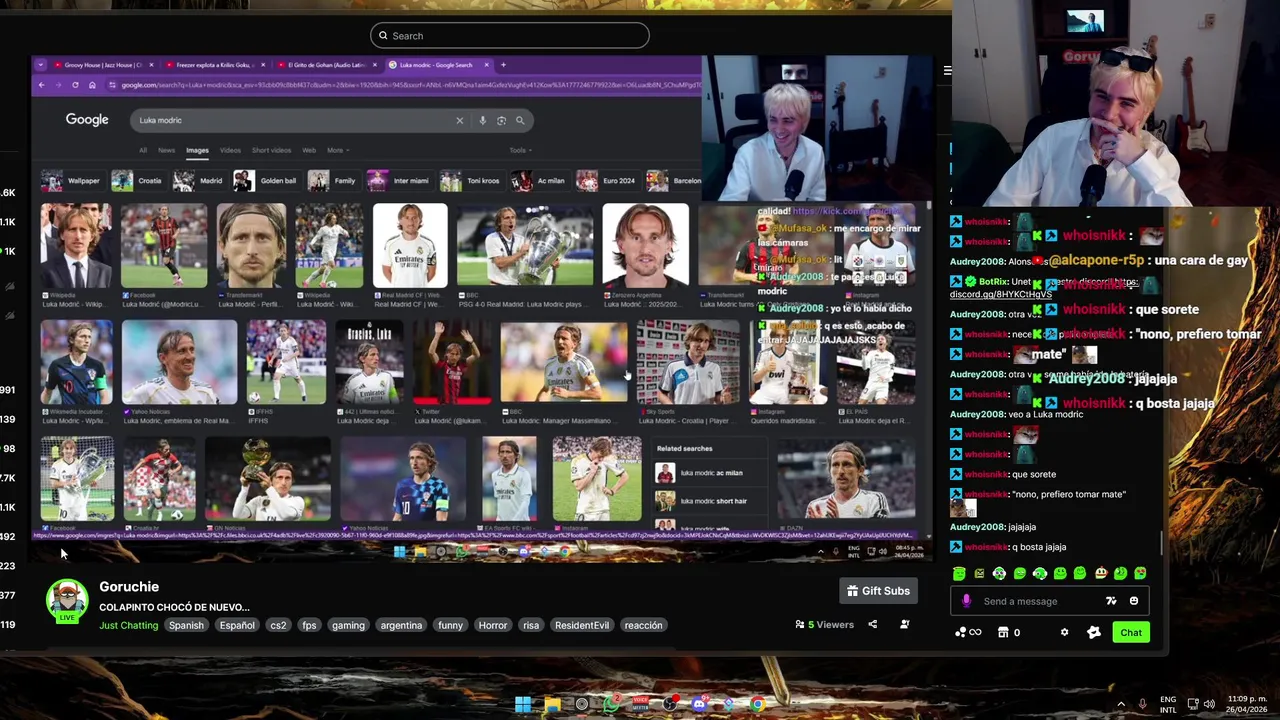Screen dimensions: 1280x720
Task: Click Google search by image lens icon
Action: click(x=501, y=120)
